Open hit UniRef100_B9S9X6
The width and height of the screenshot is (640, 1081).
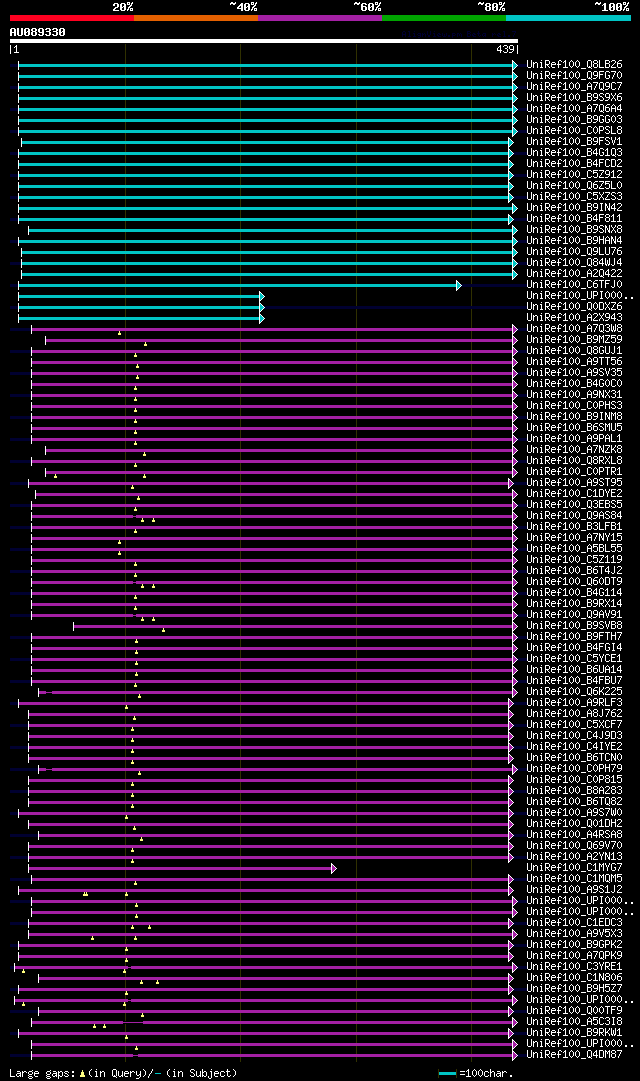click(x=574, y=98)
